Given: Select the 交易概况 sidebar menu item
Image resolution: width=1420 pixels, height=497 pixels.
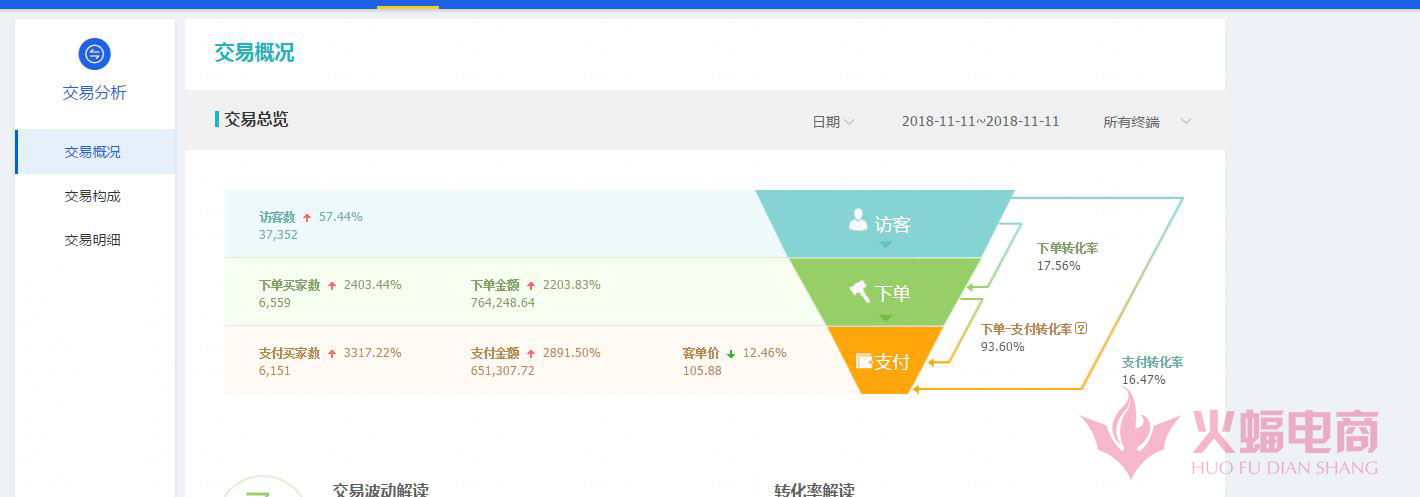Looking at the screenshot, I should 93,152.
